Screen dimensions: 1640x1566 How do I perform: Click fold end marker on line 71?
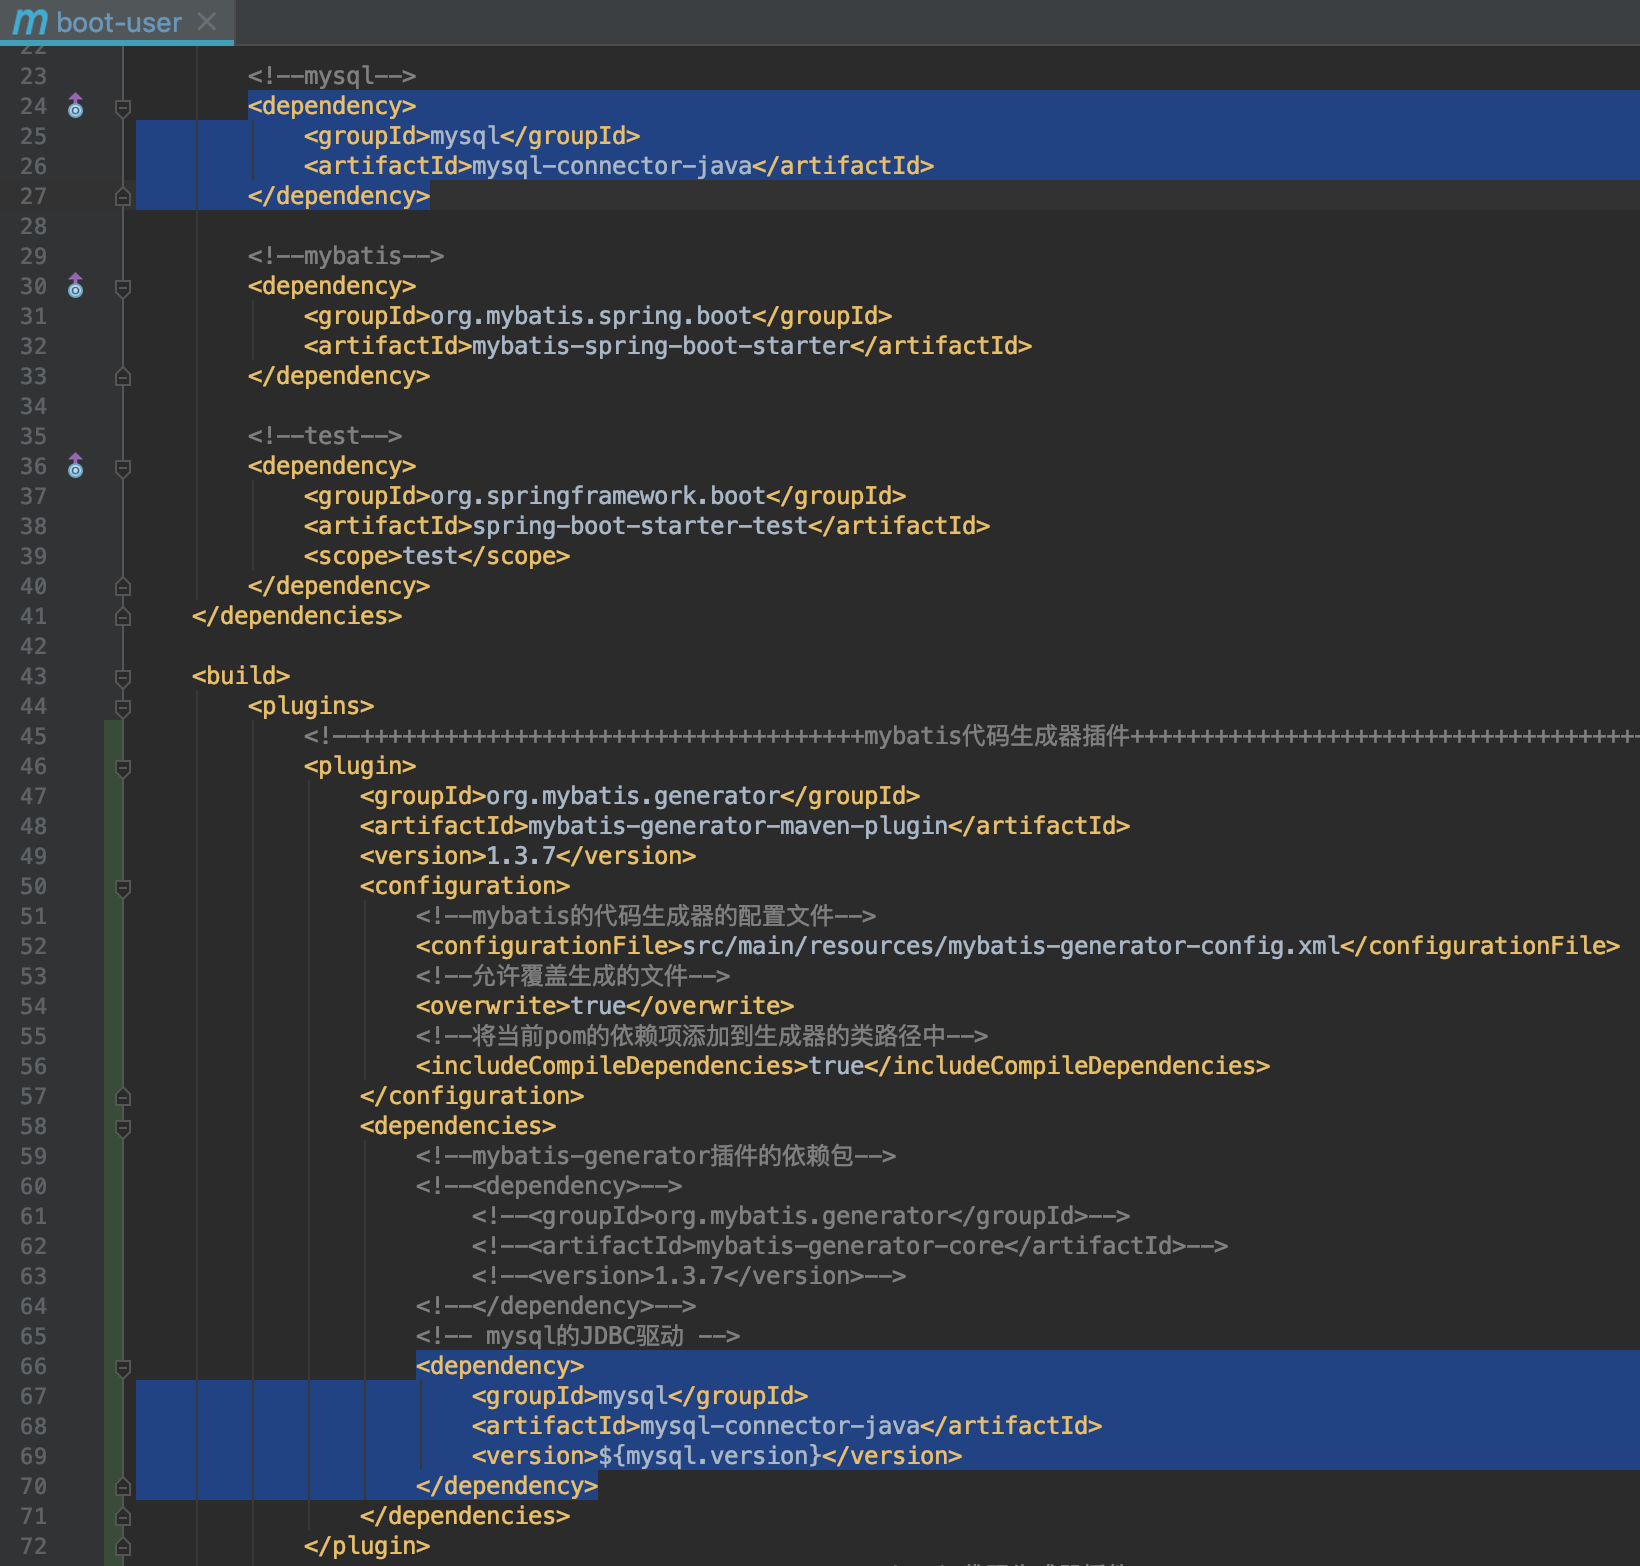pyautogui.click(x=123, y=1516)
